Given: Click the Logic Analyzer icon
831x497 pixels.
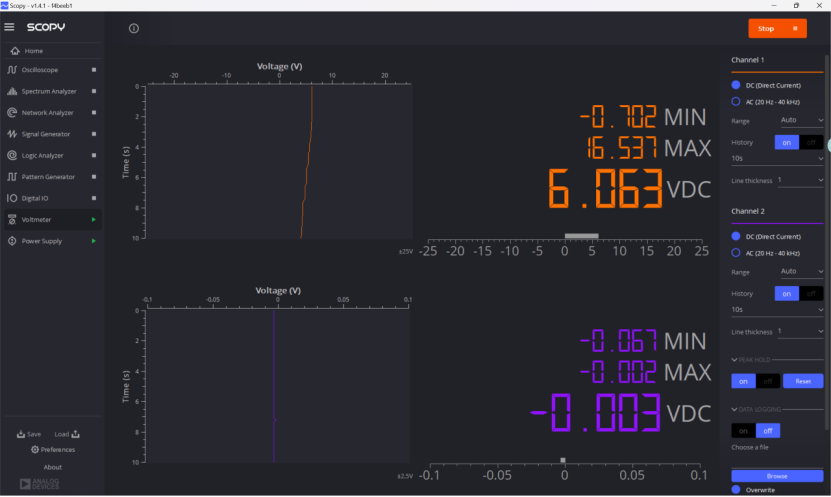Looking at the screenshot, I should [12, 155].
